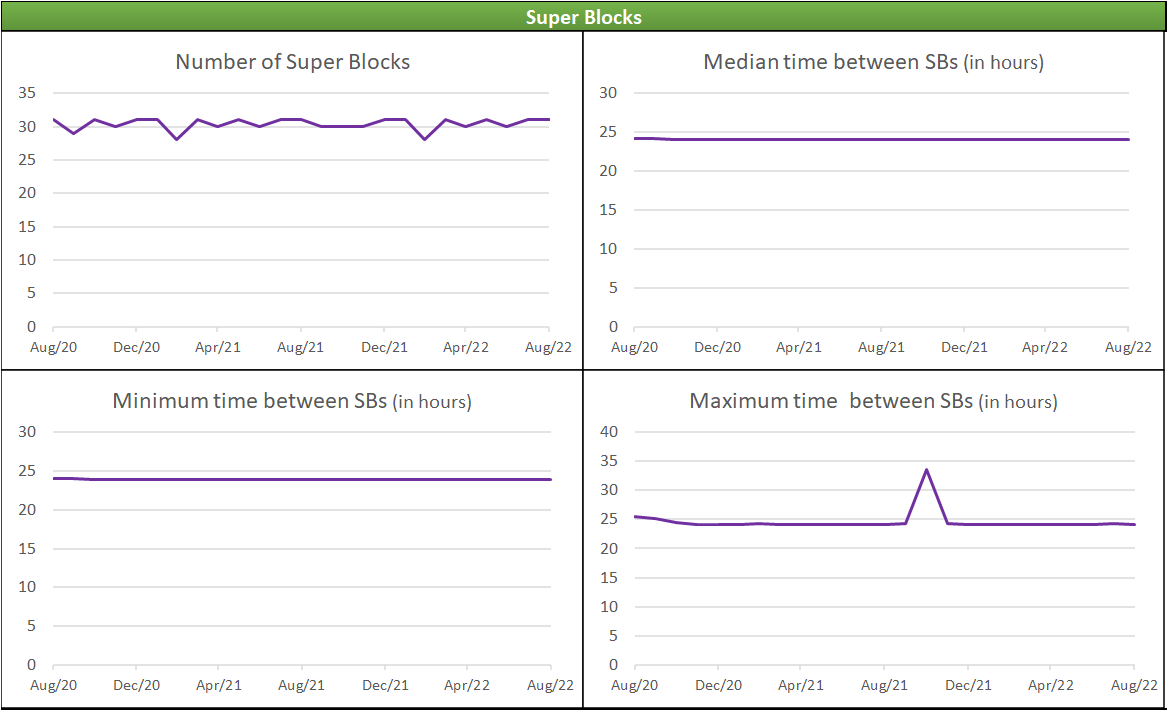Select the Maximum time between SBs title
Viewport: 1169px width, 710px height.
pos(873,401)
